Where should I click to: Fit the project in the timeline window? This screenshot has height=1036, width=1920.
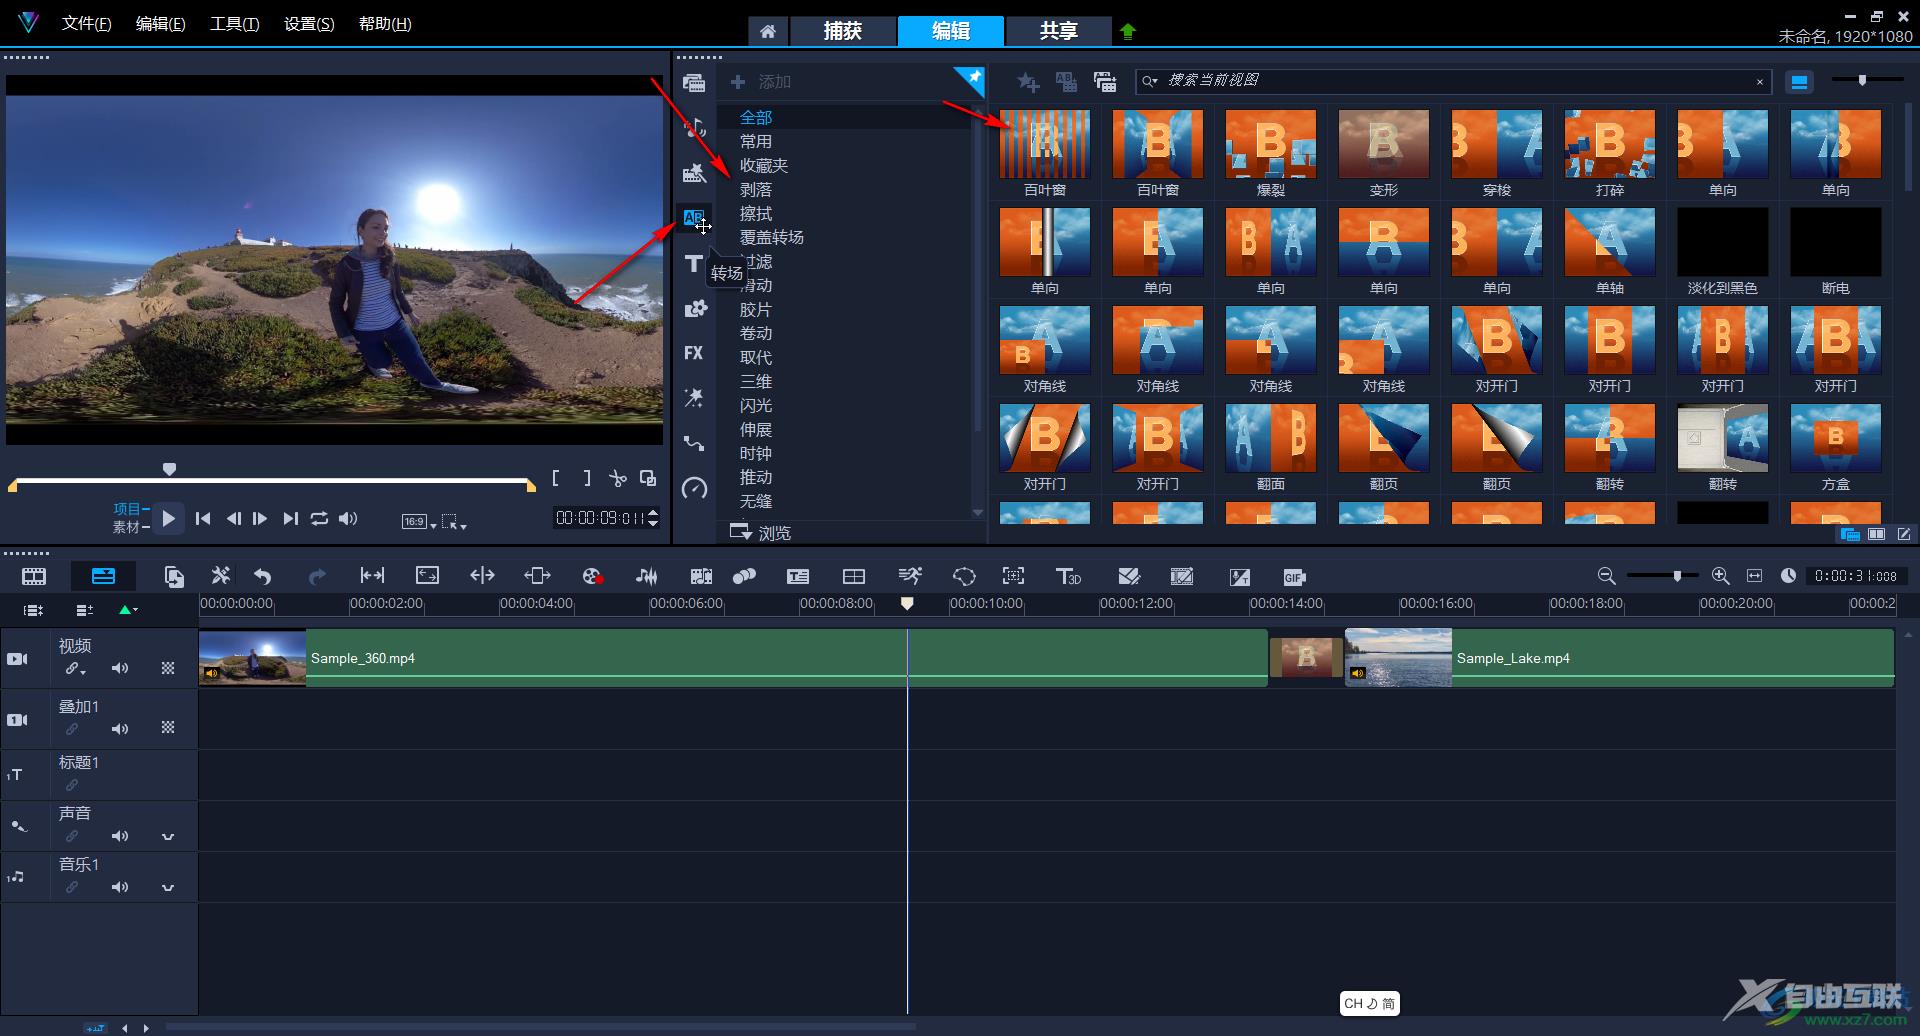[1754, 576]
